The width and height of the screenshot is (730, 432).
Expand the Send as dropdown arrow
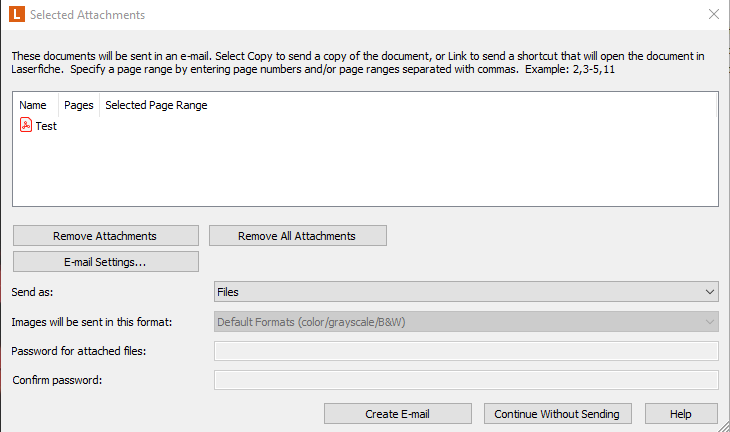(710, 292)
